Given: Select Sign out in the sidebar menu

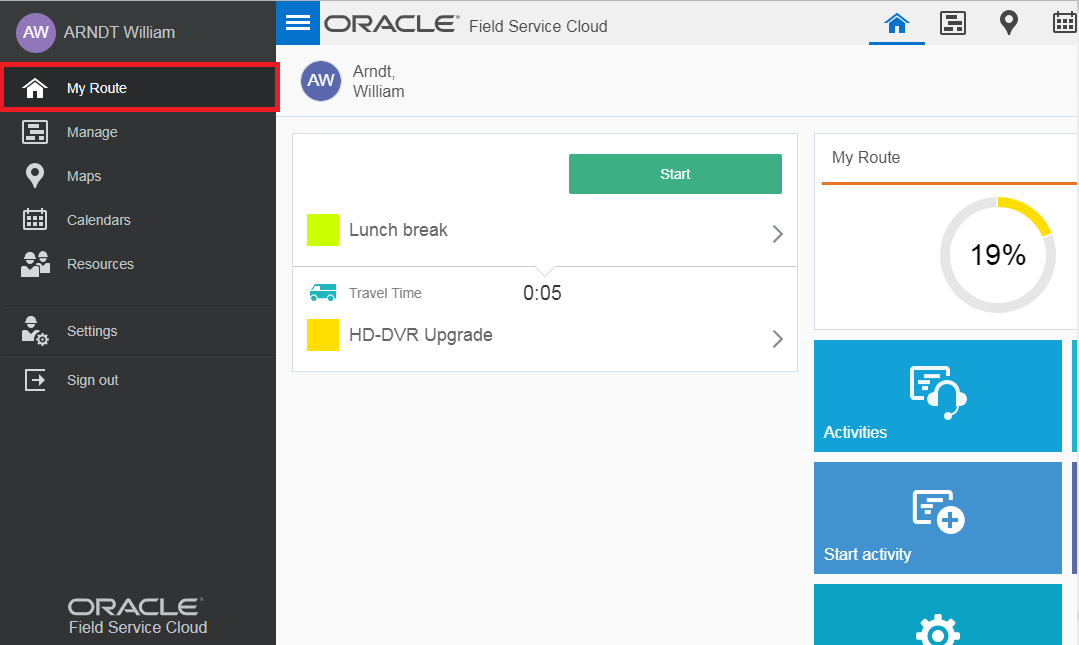Looking at the screenshot, I should click(138, 380).
